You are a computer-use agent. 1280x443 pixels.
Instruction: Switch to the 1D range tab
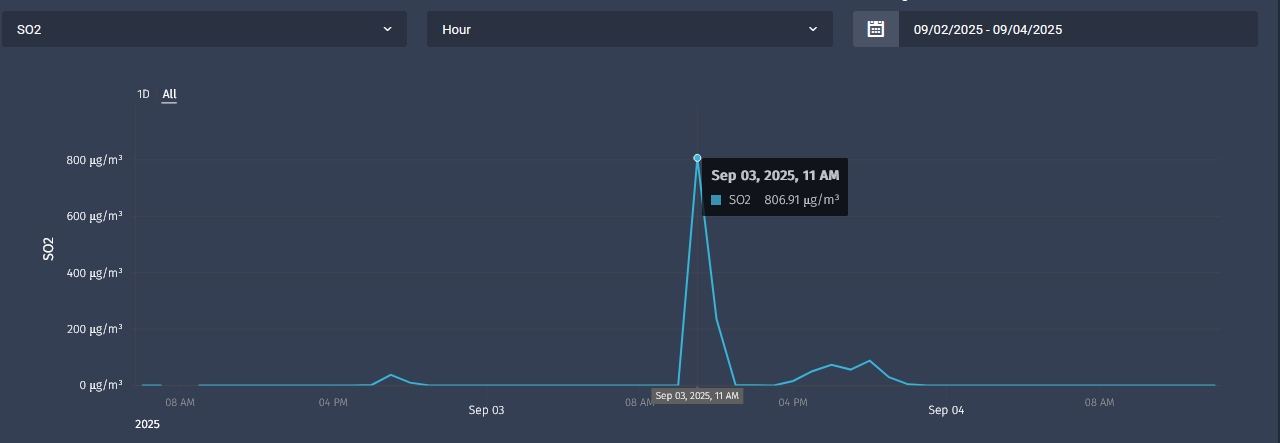pyautogui.click(x=143, y=94)
